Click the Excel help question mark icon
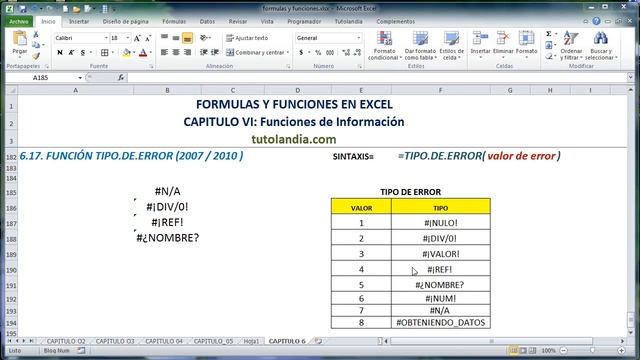Viewport: 640px width, 360px height. point(596,21)
